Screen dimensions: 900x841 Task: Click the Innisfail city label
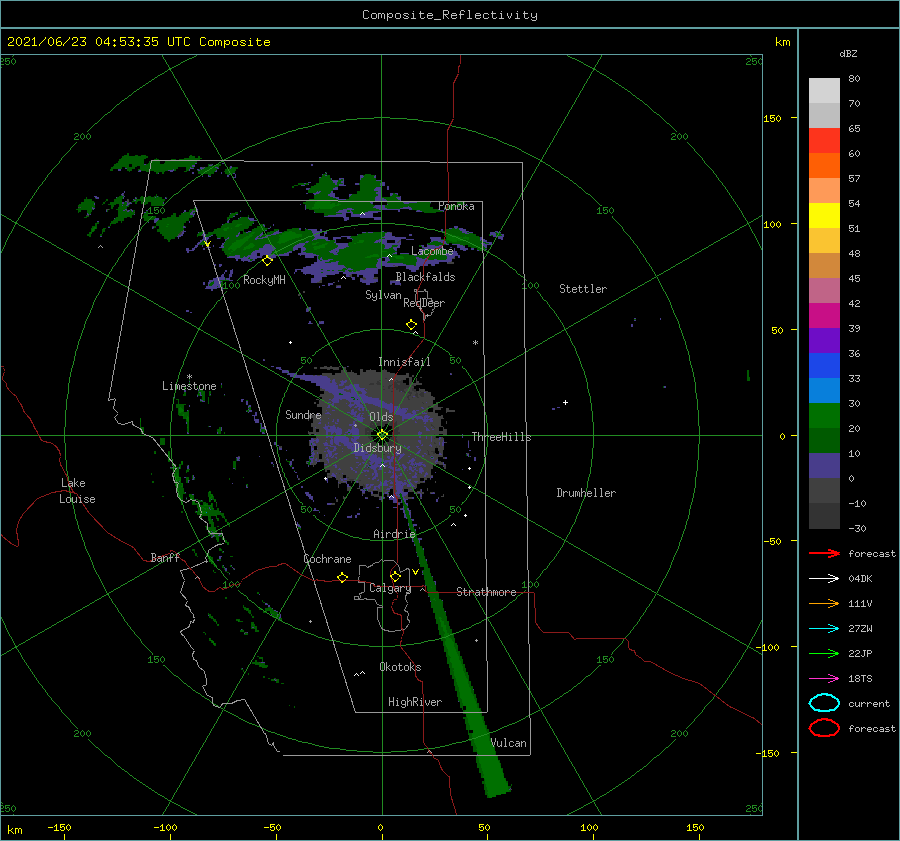tap(404, 362)
